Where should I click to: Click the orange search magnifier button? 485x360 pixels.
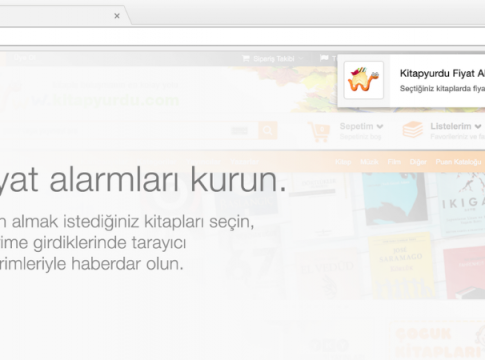pyautogui.click(x=268, y=130)
